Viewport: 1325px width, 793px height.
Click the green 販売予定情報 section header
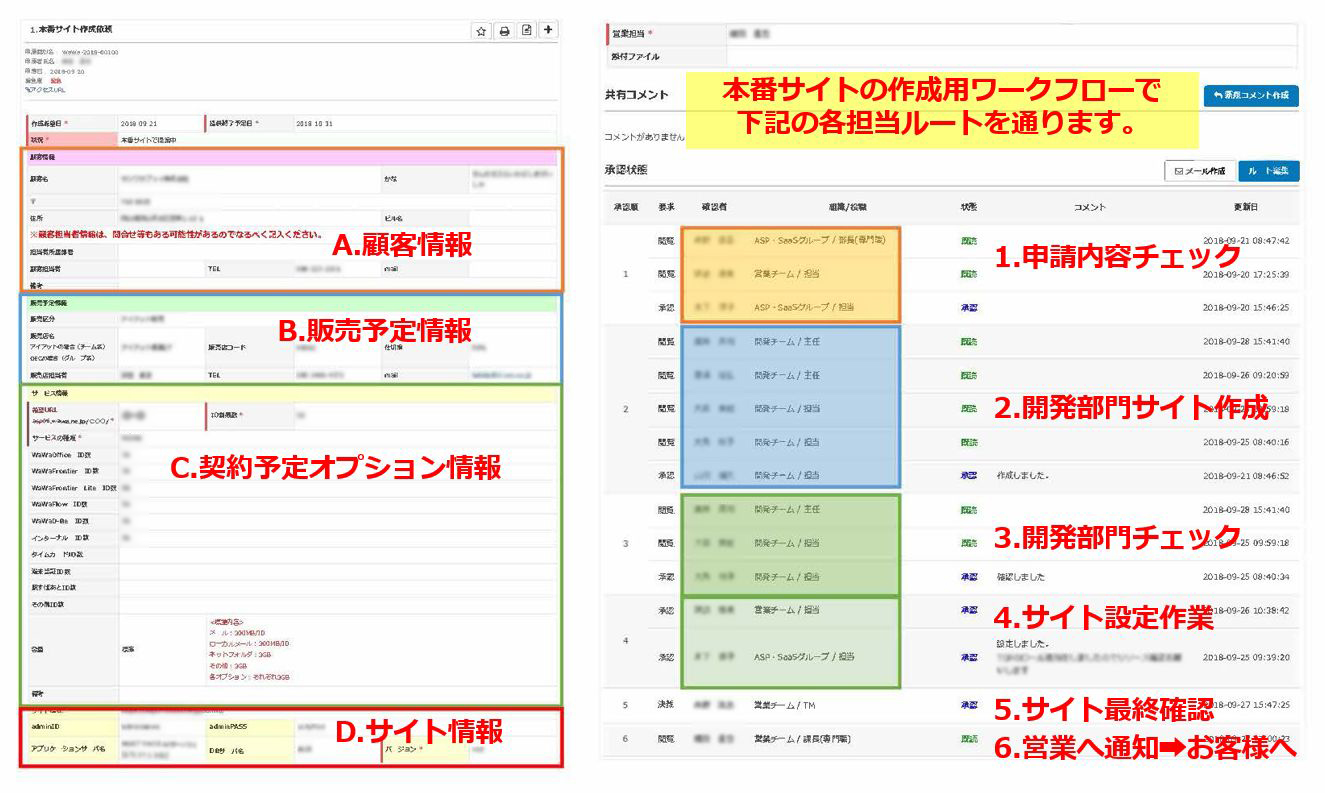290,302
